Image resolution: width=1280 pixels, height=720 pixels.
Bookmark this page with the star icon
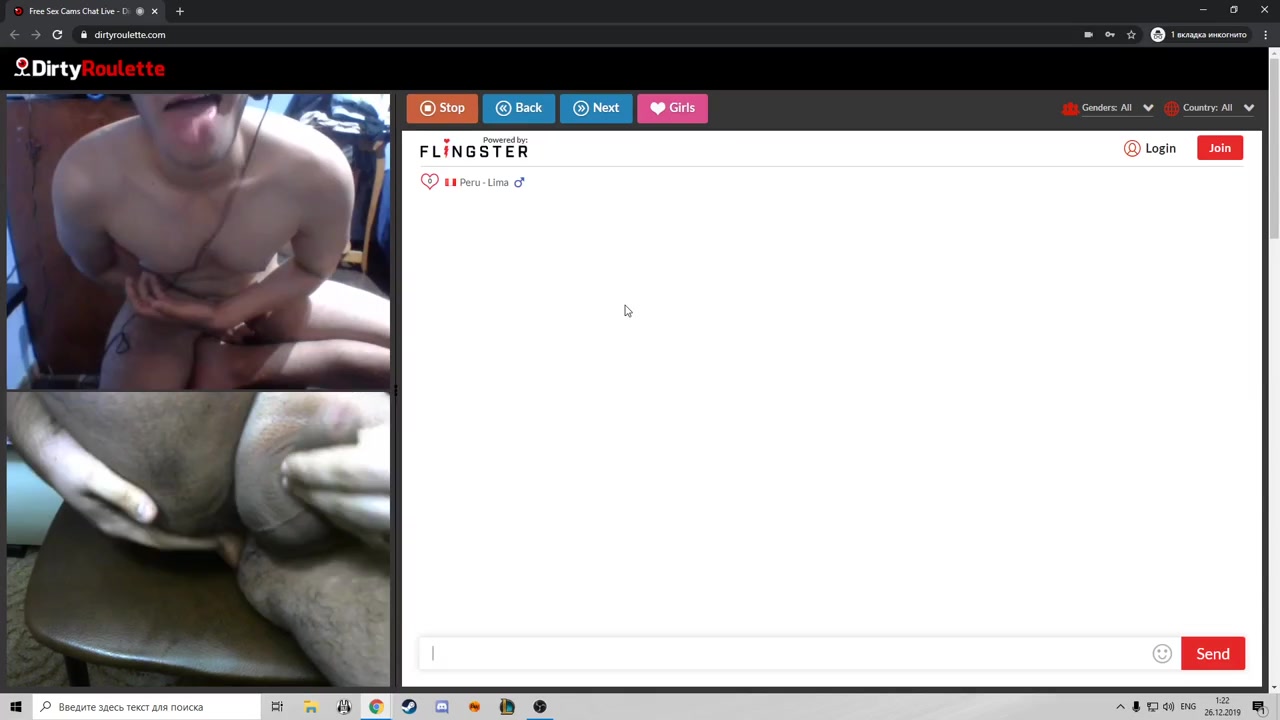(x=1131, y=35)
